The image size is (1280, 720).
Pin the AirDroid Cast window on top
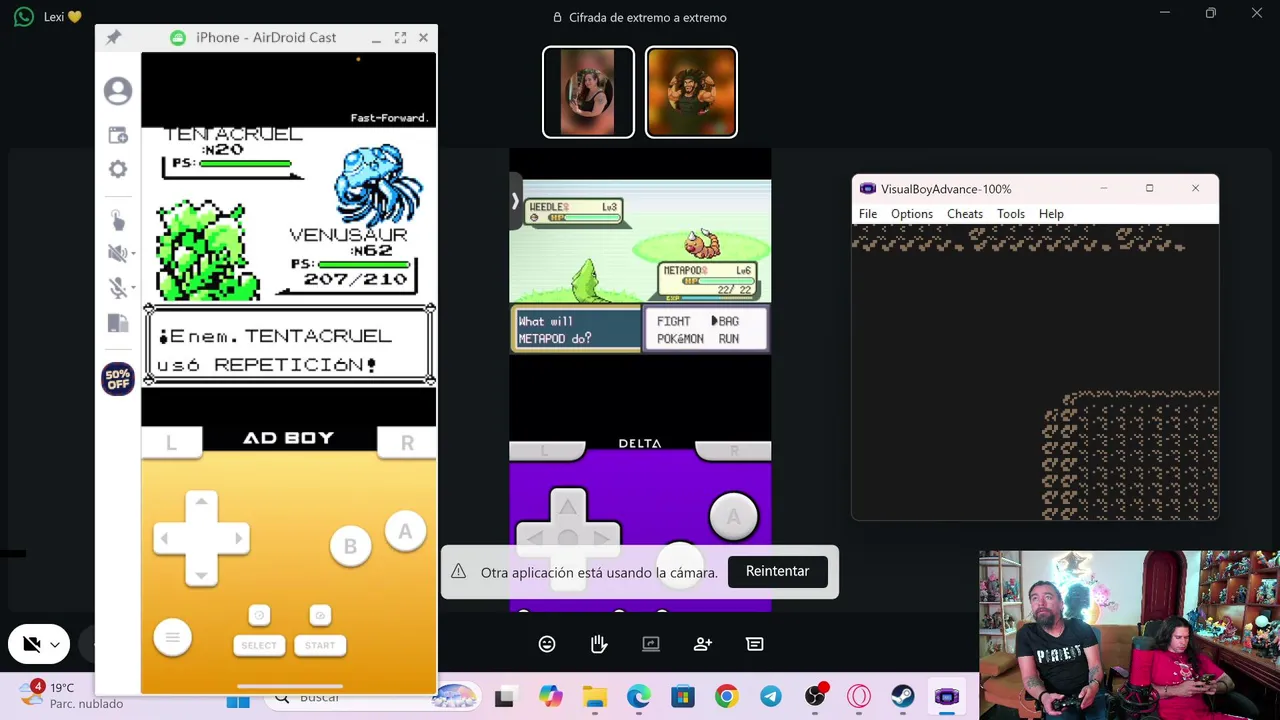114,37
